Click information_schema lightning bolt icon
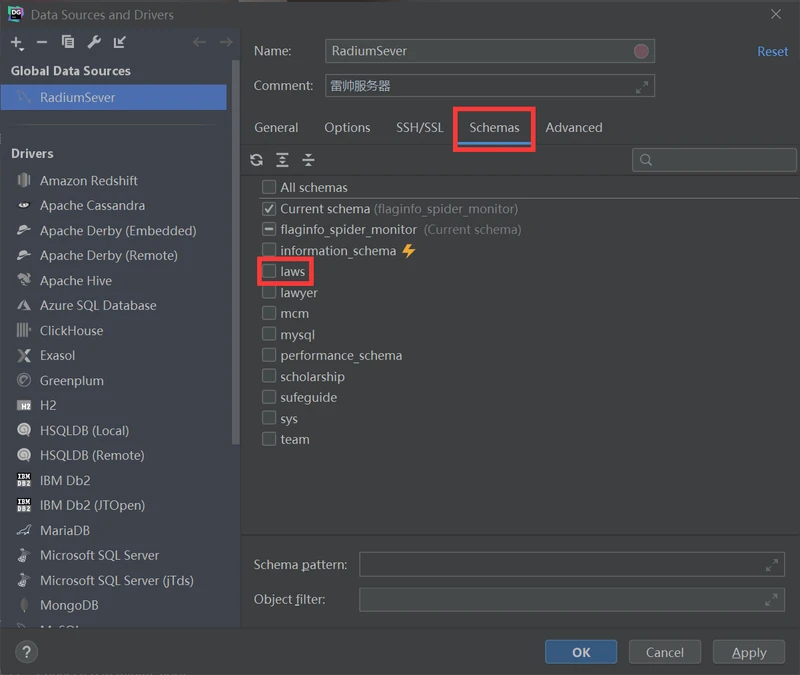 click(x=409, y=251)
